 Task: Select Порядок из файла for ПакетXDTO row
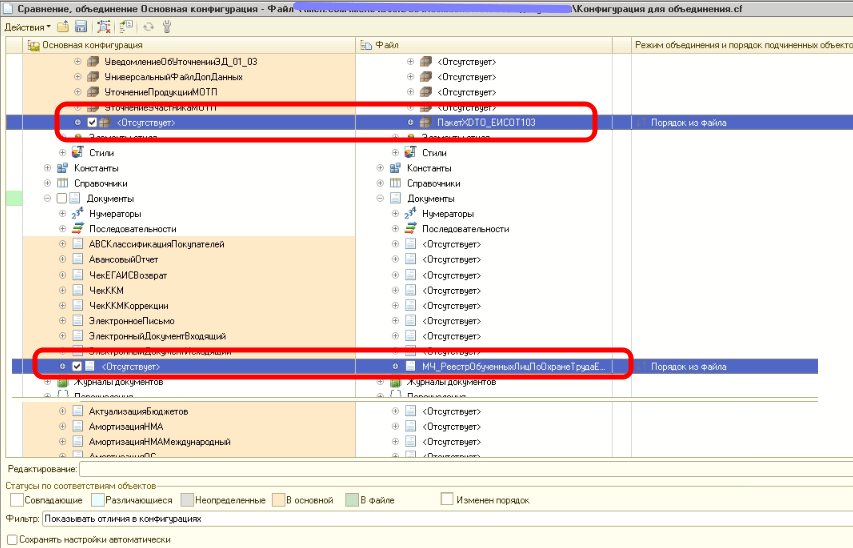click(x=688, y=123)
